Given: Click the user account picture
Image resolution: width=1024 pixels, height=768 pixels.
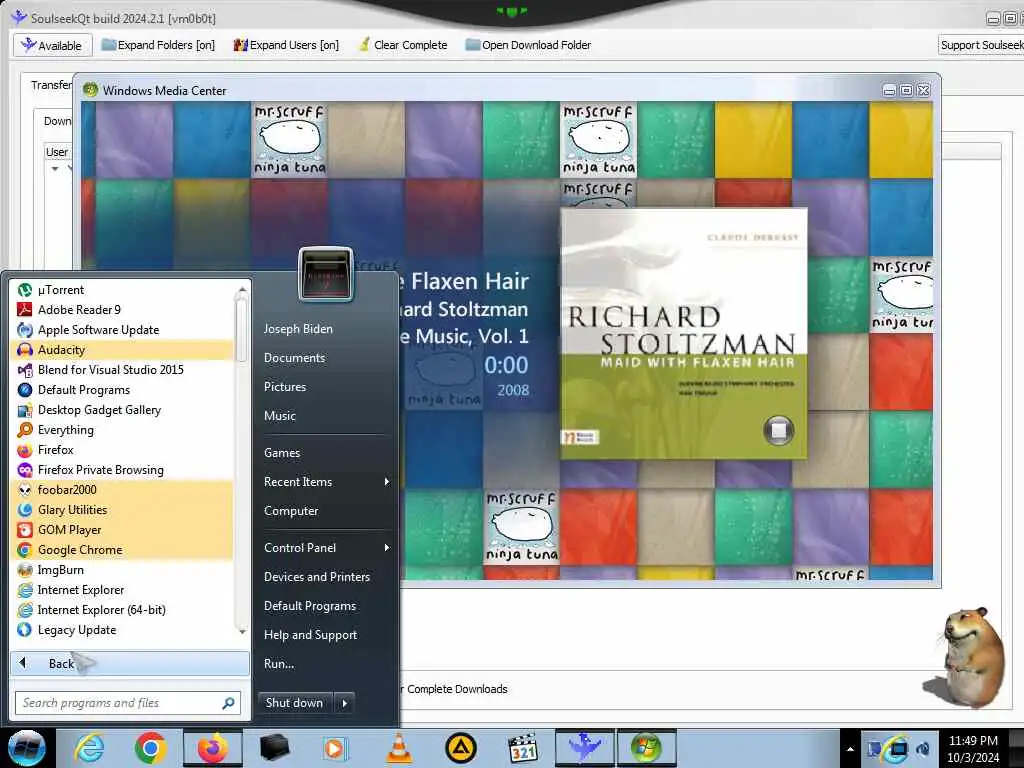Looking at the screenshot, I should click(326, 274).
